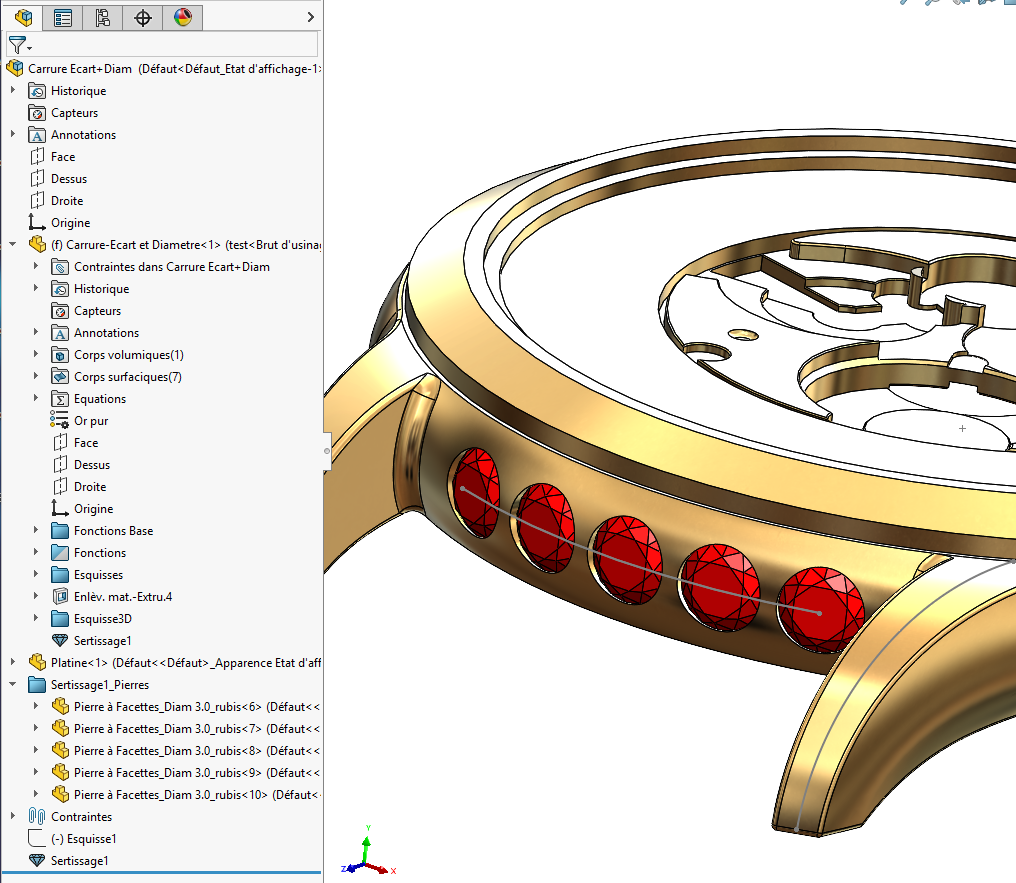
Task: Switch to the PropertyManager tab
Action: tap(63, 17)
